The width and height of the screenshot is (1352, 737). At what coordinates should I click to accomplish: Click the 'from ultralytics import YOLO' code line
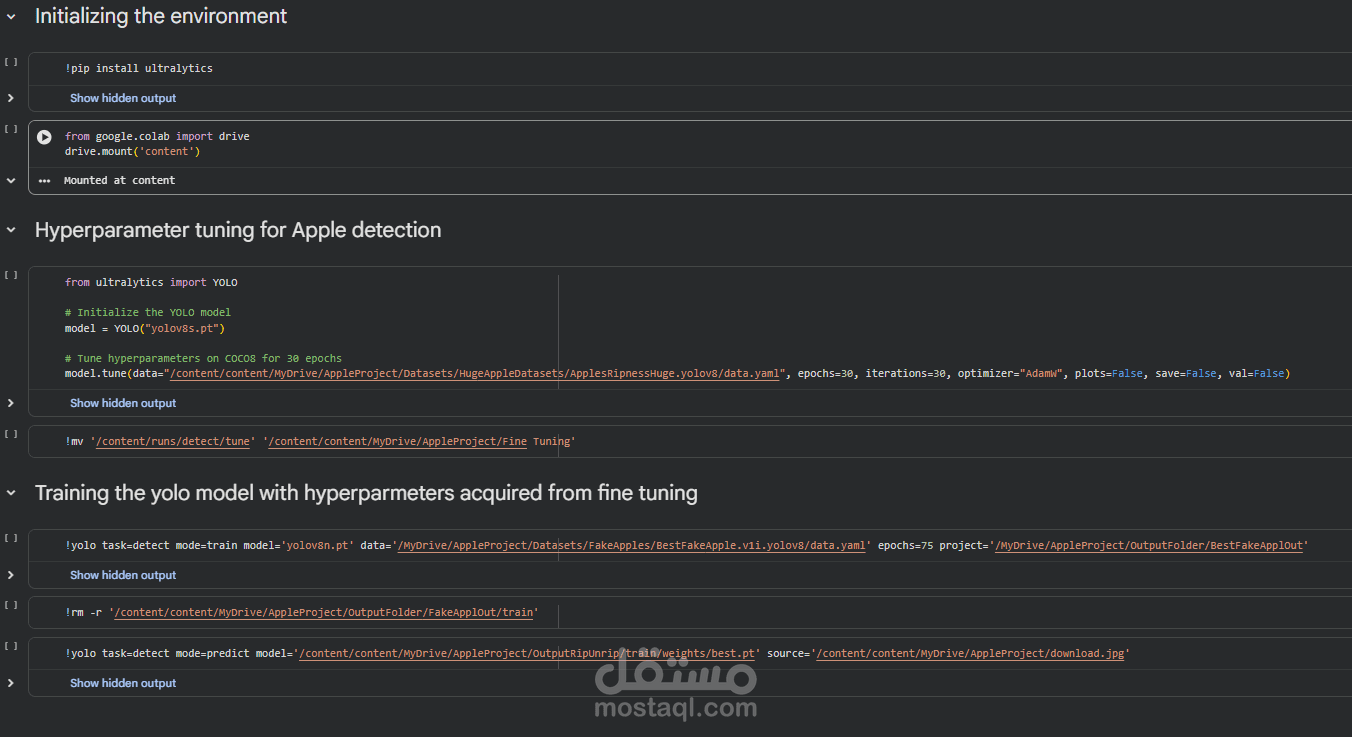tap(151, 282)
